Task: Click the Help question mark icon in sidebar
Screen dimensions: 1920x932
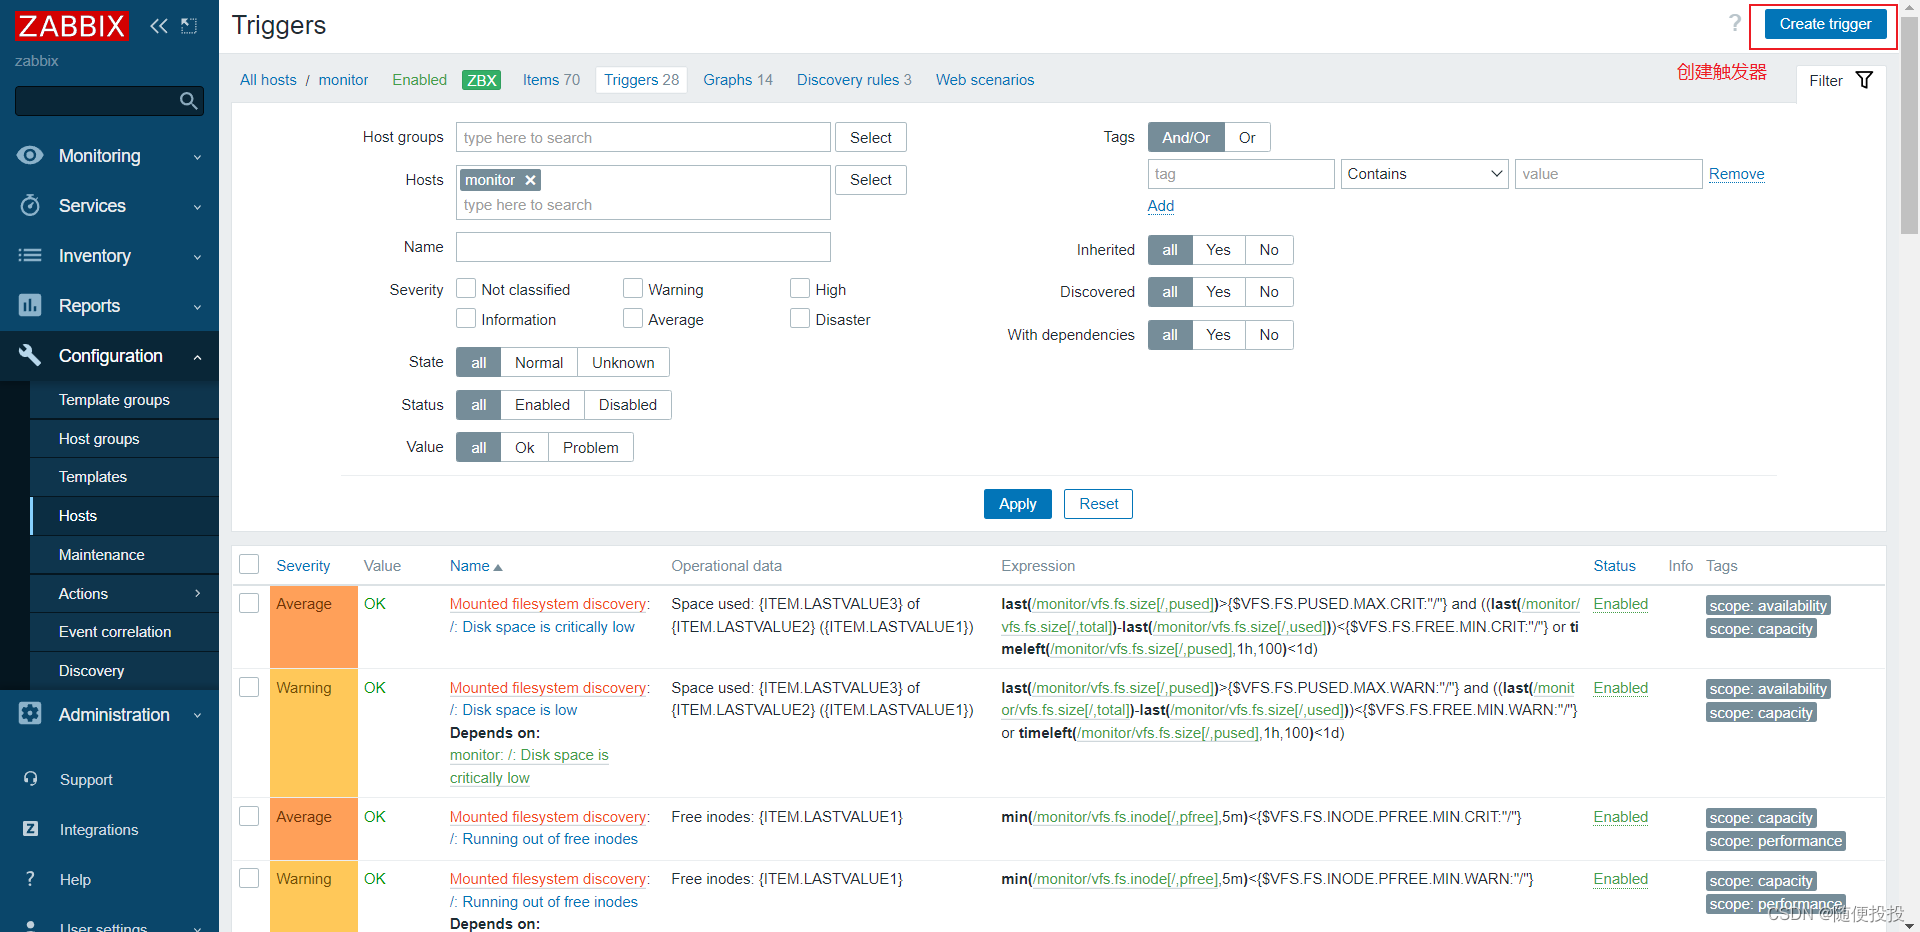Action: (x=30, y=878)
